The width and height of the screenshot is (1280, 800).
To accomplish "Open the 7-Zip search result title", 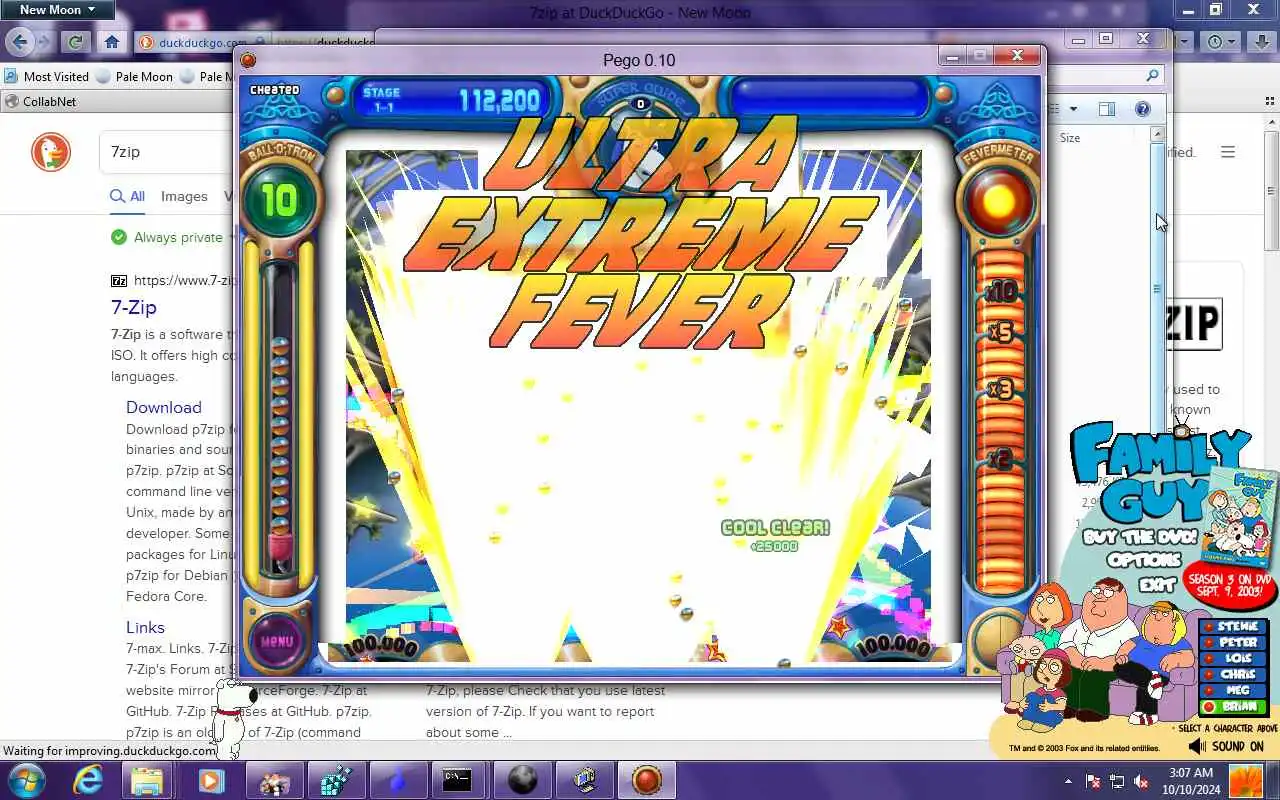I will coord(134,307).
